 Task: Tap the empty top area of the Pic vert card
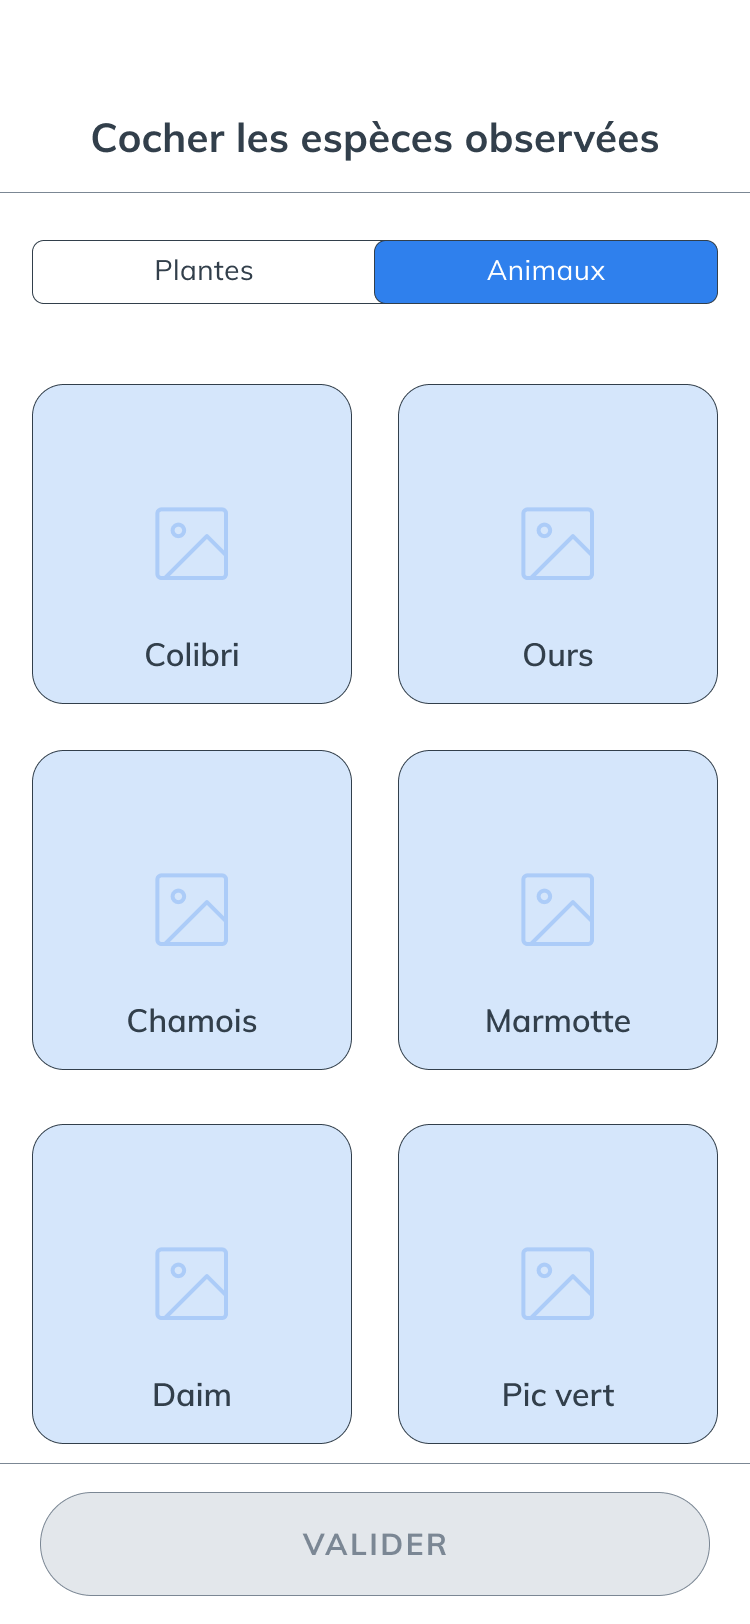coord(558,1180)
